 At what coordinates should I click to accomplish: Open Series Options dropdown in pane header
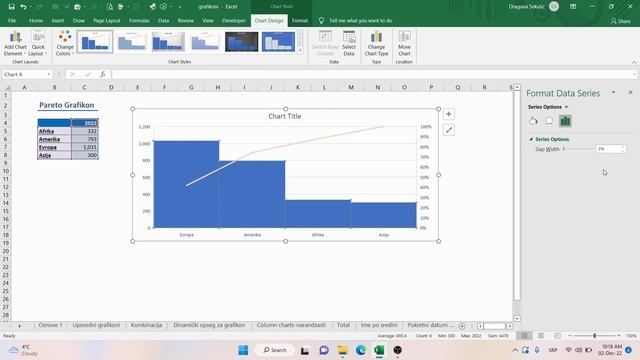(x=566, y=107)
